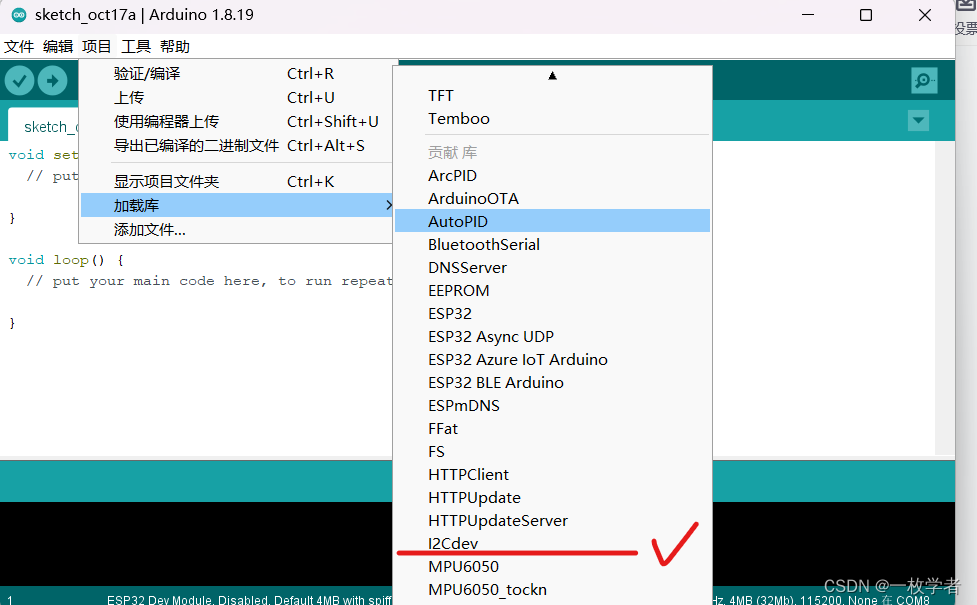The width and height of the screenshot is (977, 605).
Task: Close the Arduino window
Action: point(925,15)
